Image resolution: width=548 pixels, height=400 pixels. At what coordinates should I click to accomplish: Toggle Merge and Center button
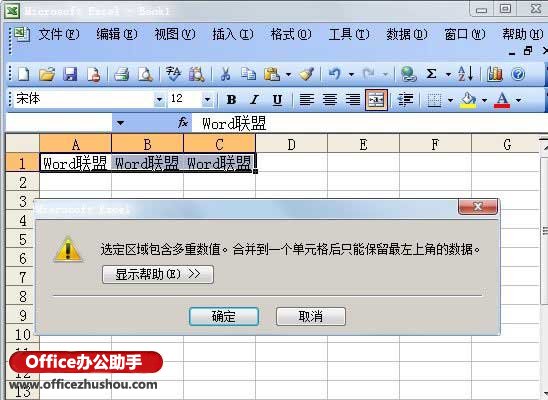click(x=376, y=100)
